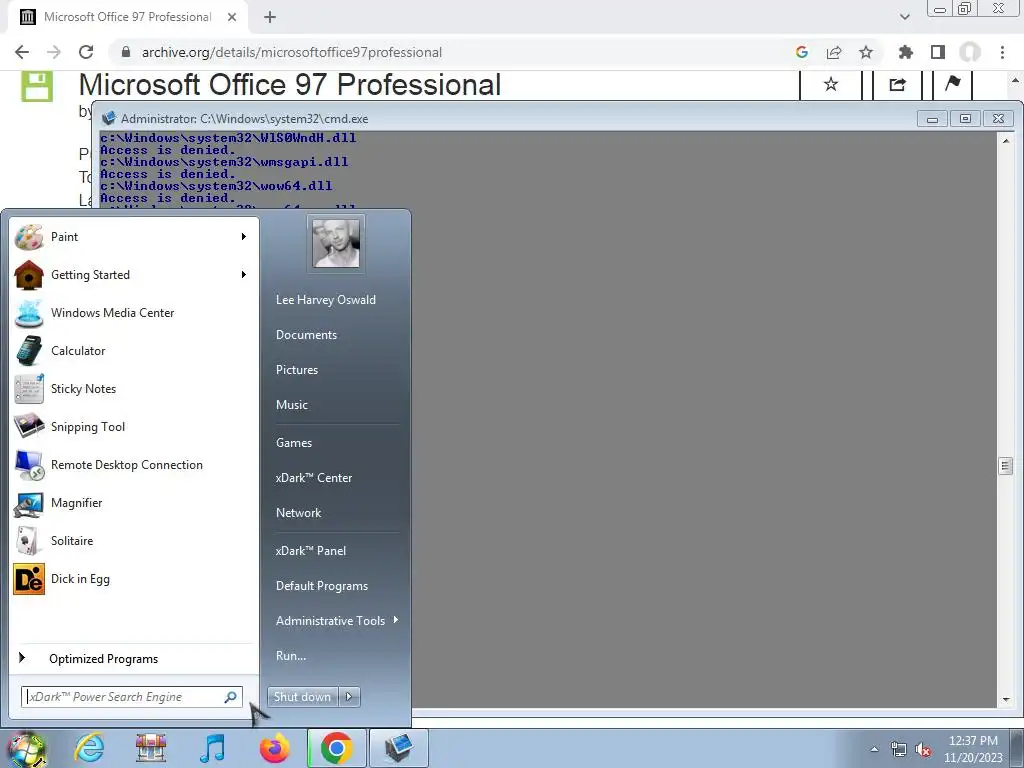
Task: Open Remote Desktop Connection
Action: click(x=133, y=464)
